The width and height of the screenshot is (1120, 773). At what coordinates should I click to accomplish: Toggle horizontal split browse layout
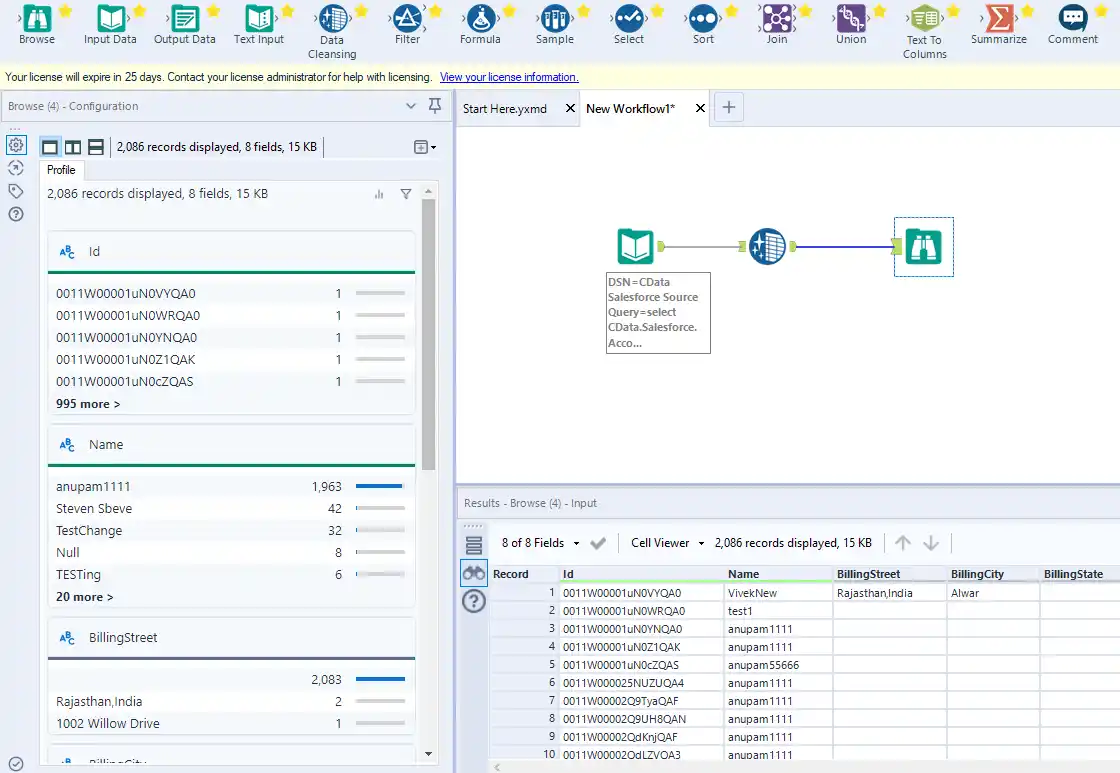pyautogui.click(x=95, y=146)
